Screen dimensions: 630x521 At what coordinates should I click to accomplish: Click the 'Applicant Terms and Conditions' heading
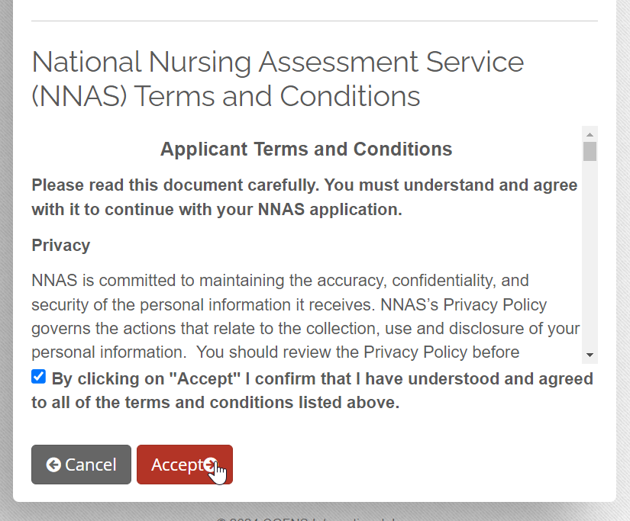307,149
